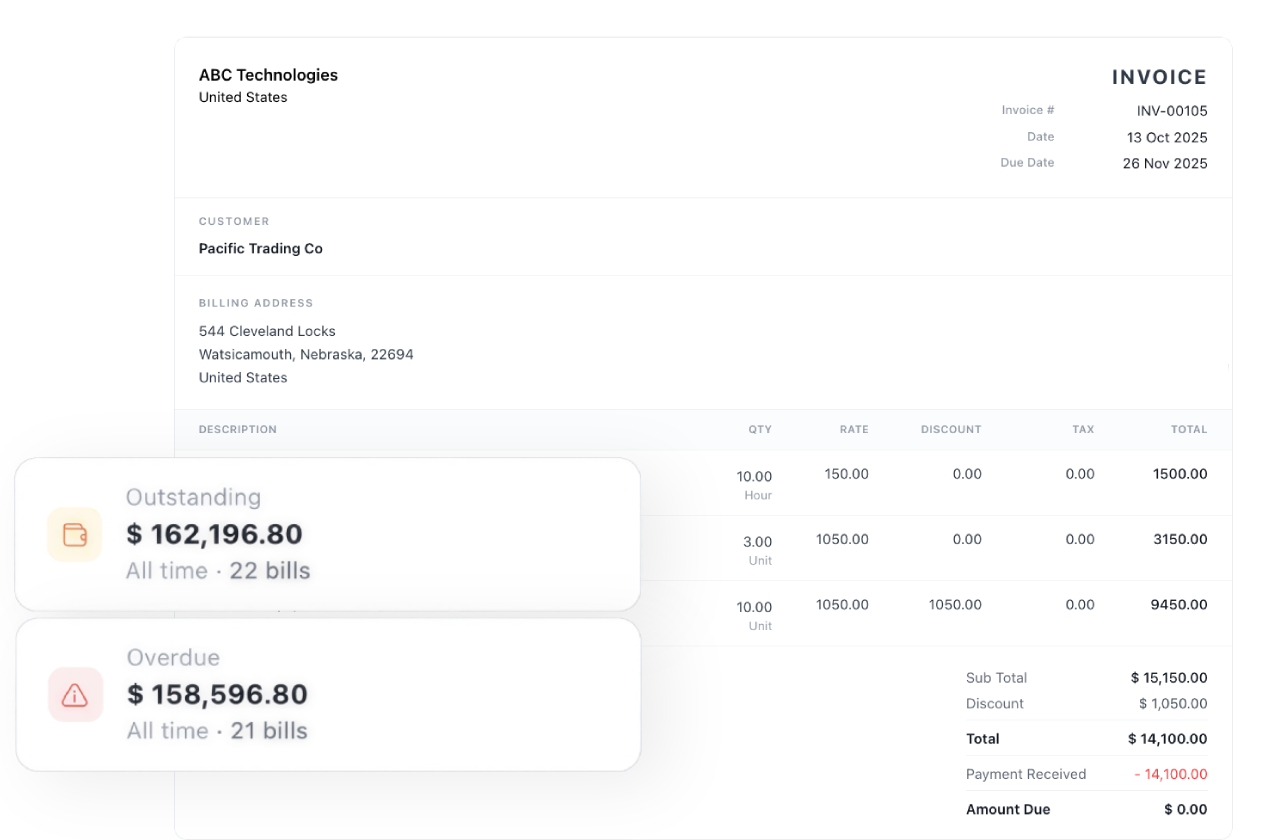Click the Outstanding amount $162,196.80
Viewport: 1262px width, 840px height.
click(x=214, y=534)
